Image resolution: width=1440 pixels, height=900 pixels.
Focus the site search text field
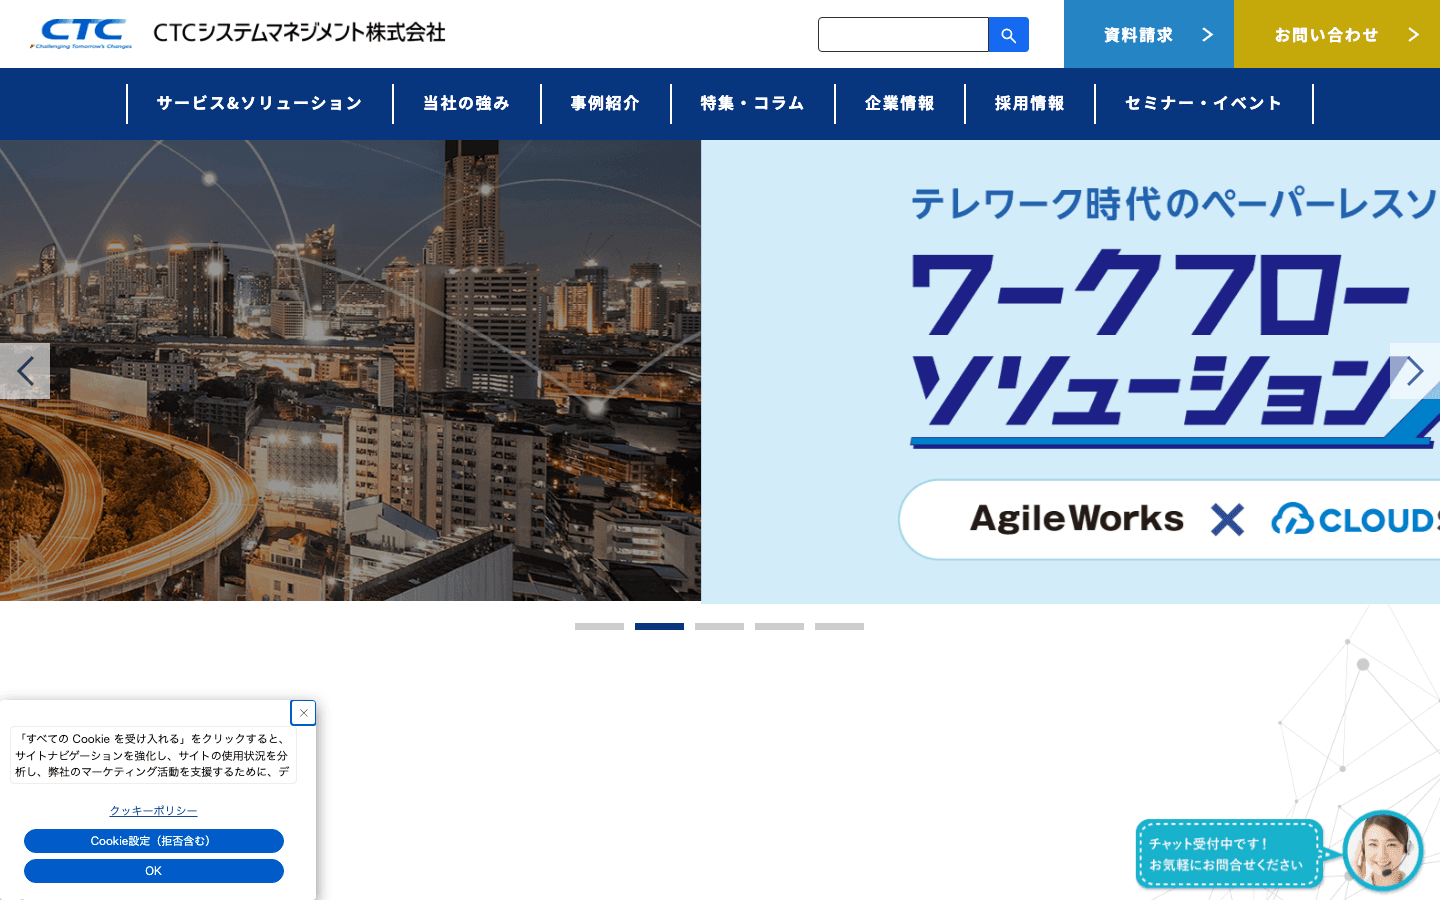coord(903,35)
